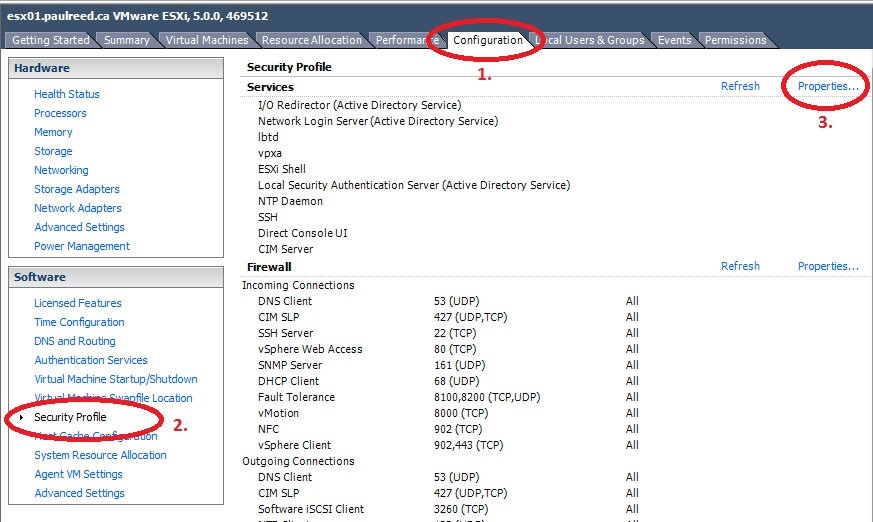Switch to the Permissions tab
This screenshot has height=522, width=873.
(735, 40)
